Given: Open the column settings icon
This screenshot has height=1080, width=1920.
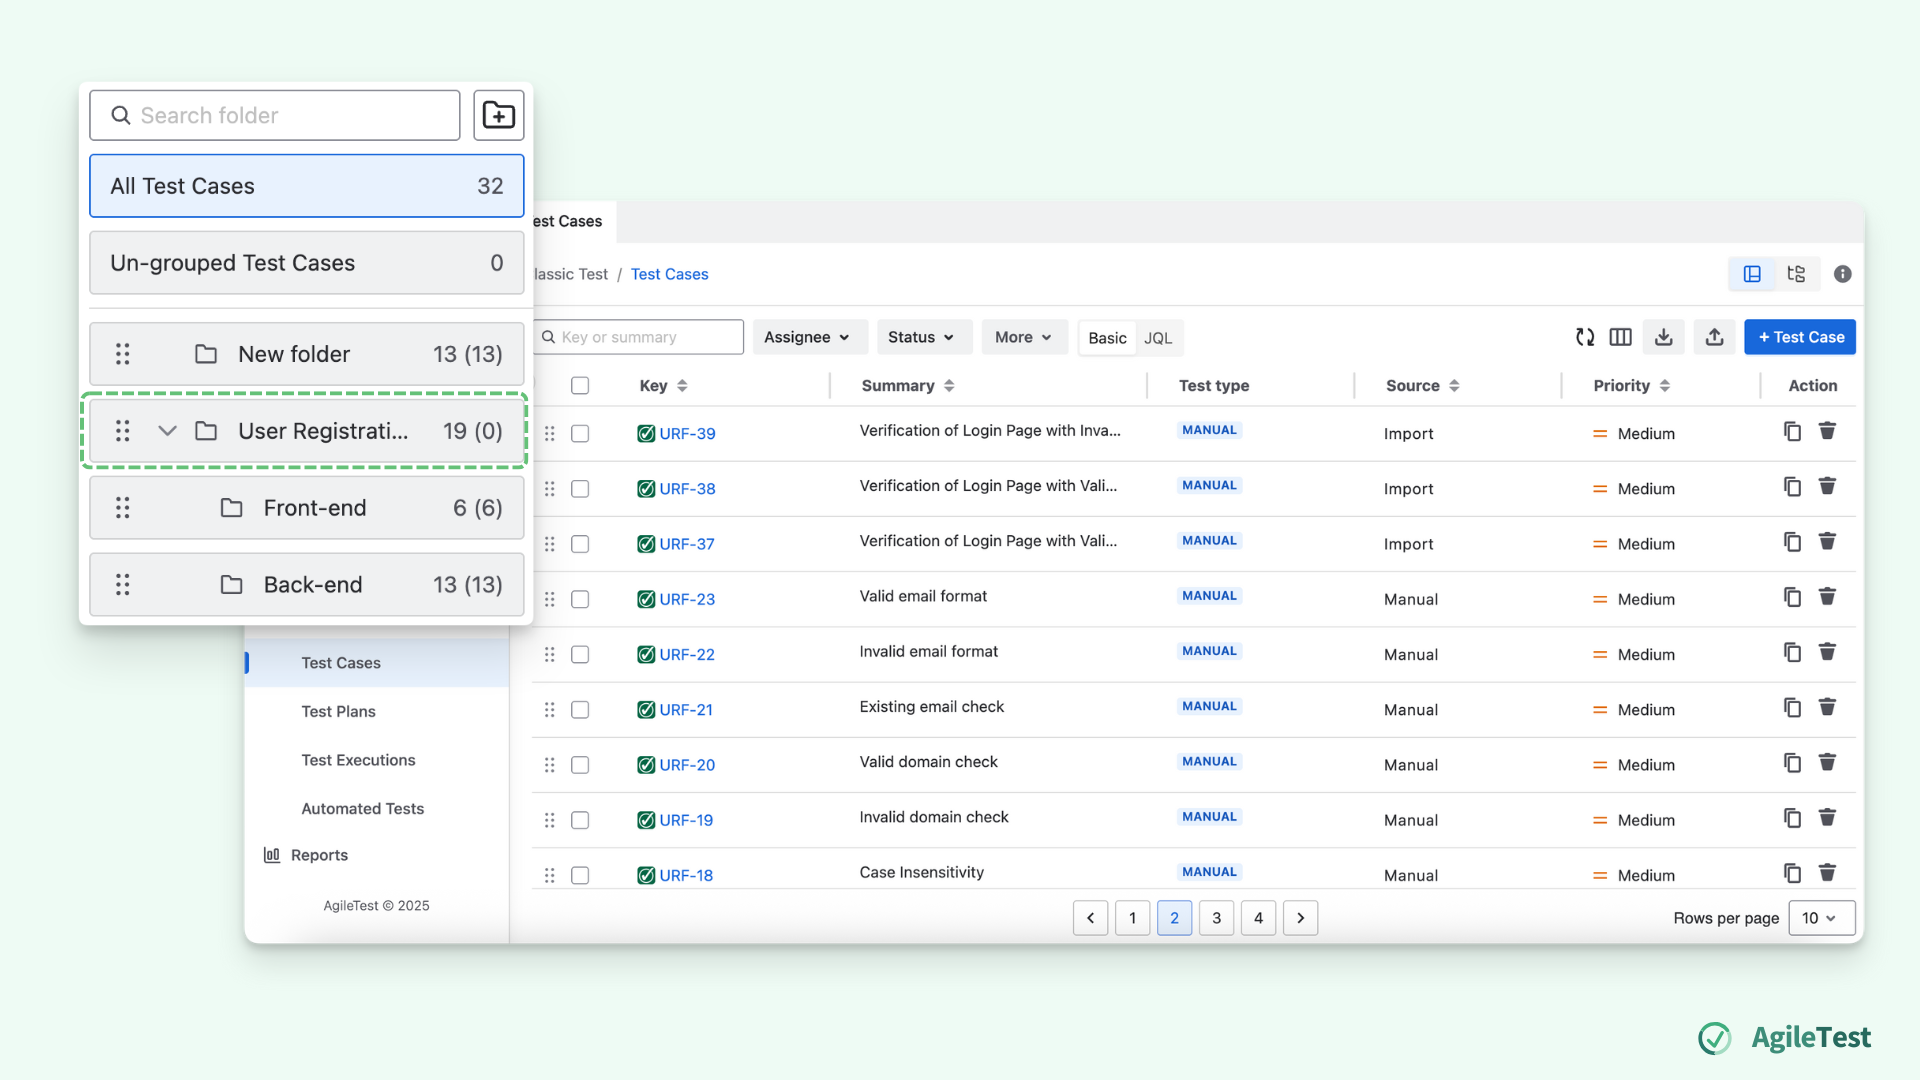Looking at the screenshot, I should click(1621, 337).
